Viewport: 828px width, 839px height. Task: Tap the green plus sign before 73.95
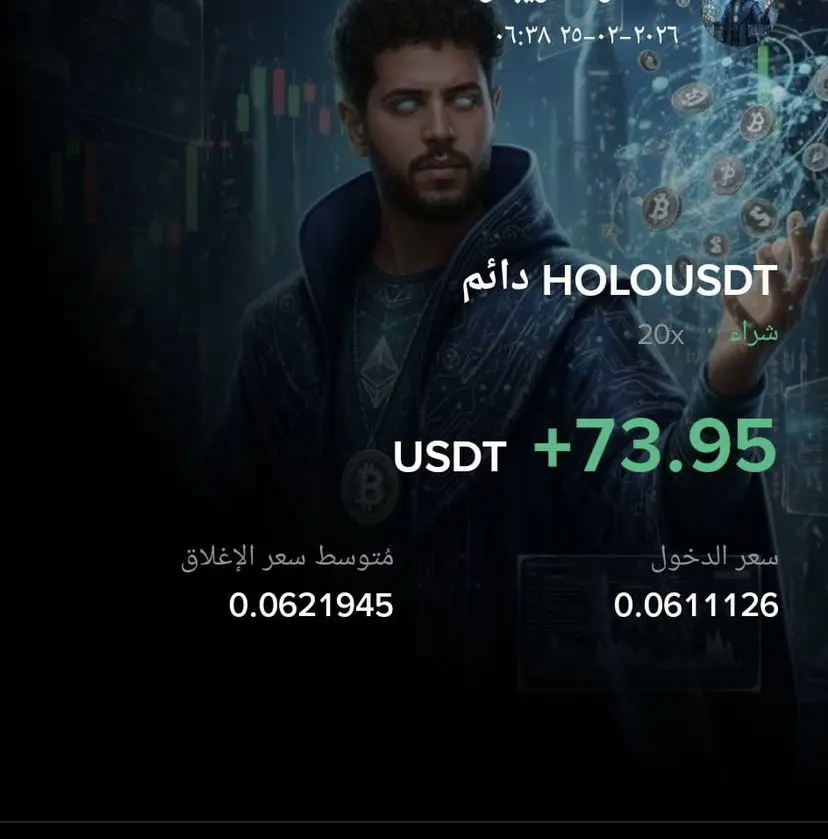pyautogui.click(x=552, y=447)
